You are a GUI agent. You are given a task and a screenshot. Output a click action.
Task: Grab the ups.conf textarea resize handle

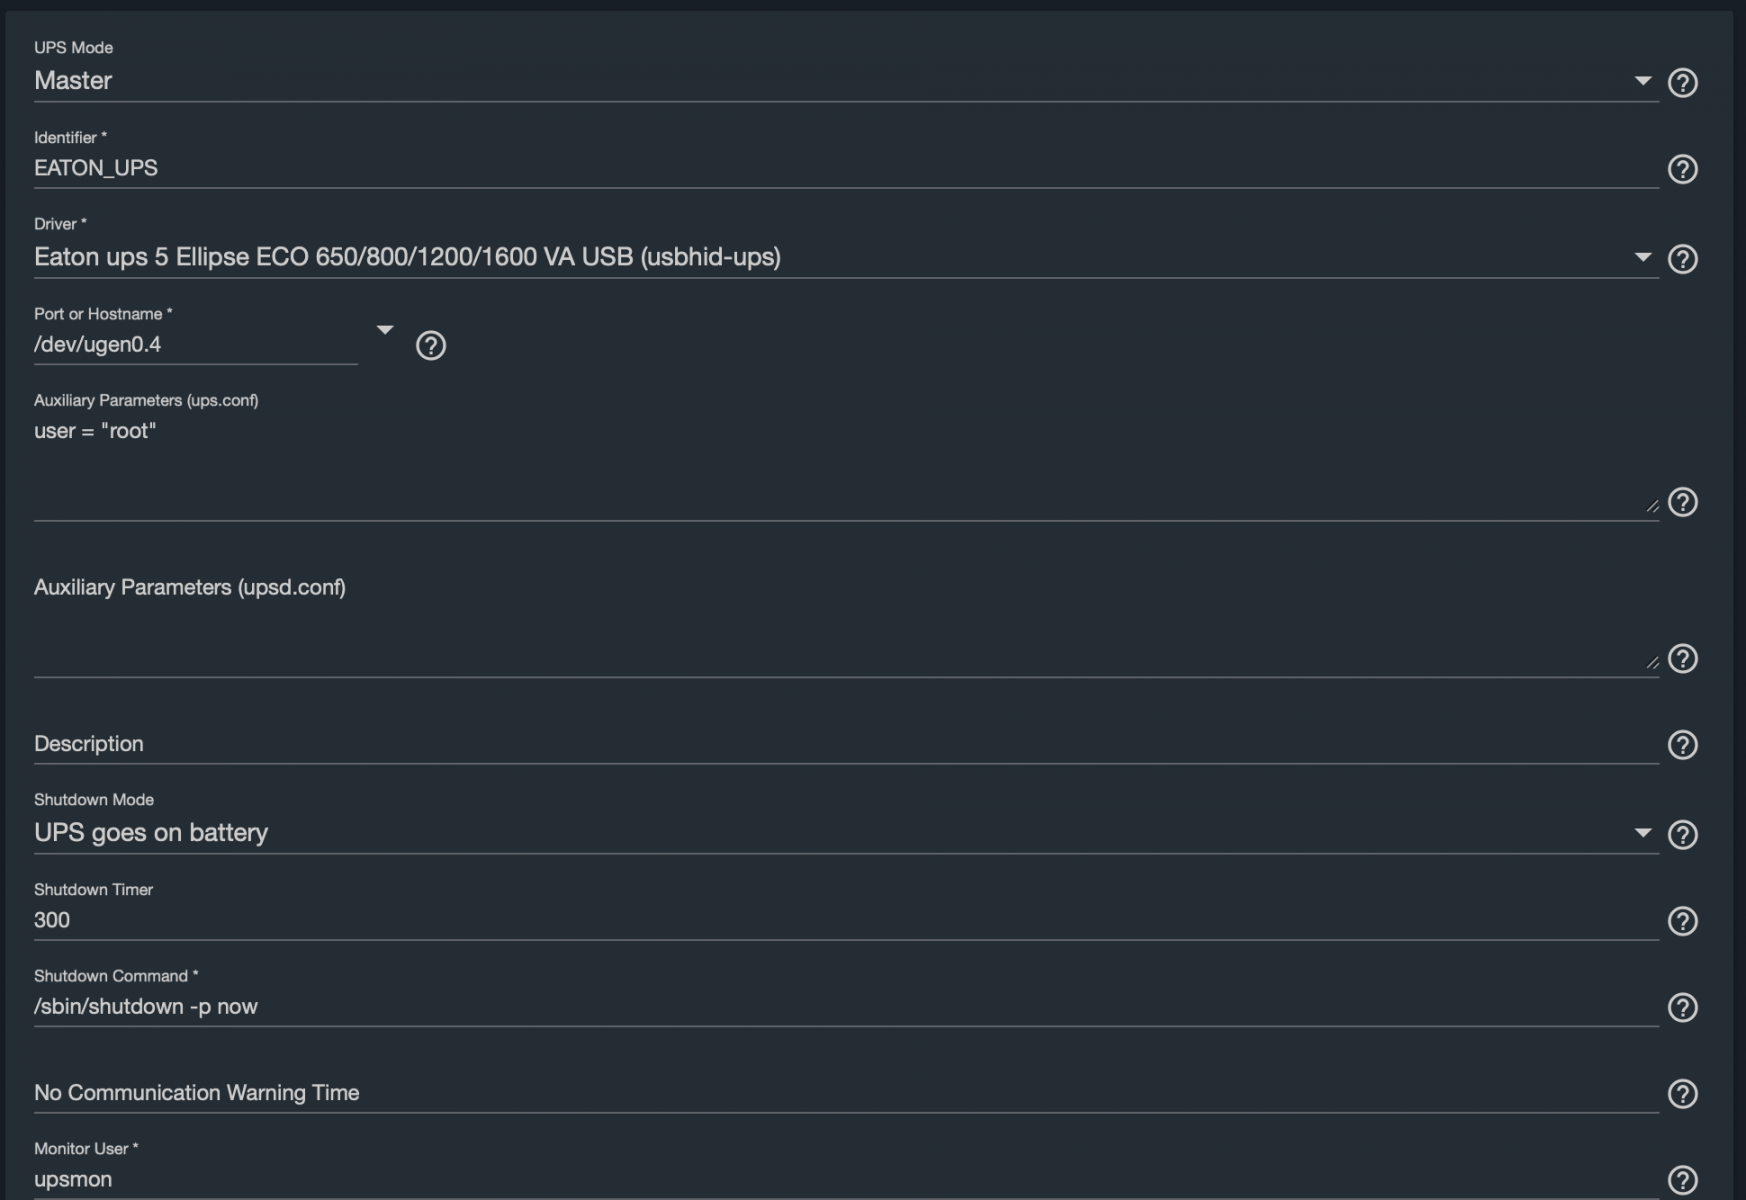tap(1652, 506)
